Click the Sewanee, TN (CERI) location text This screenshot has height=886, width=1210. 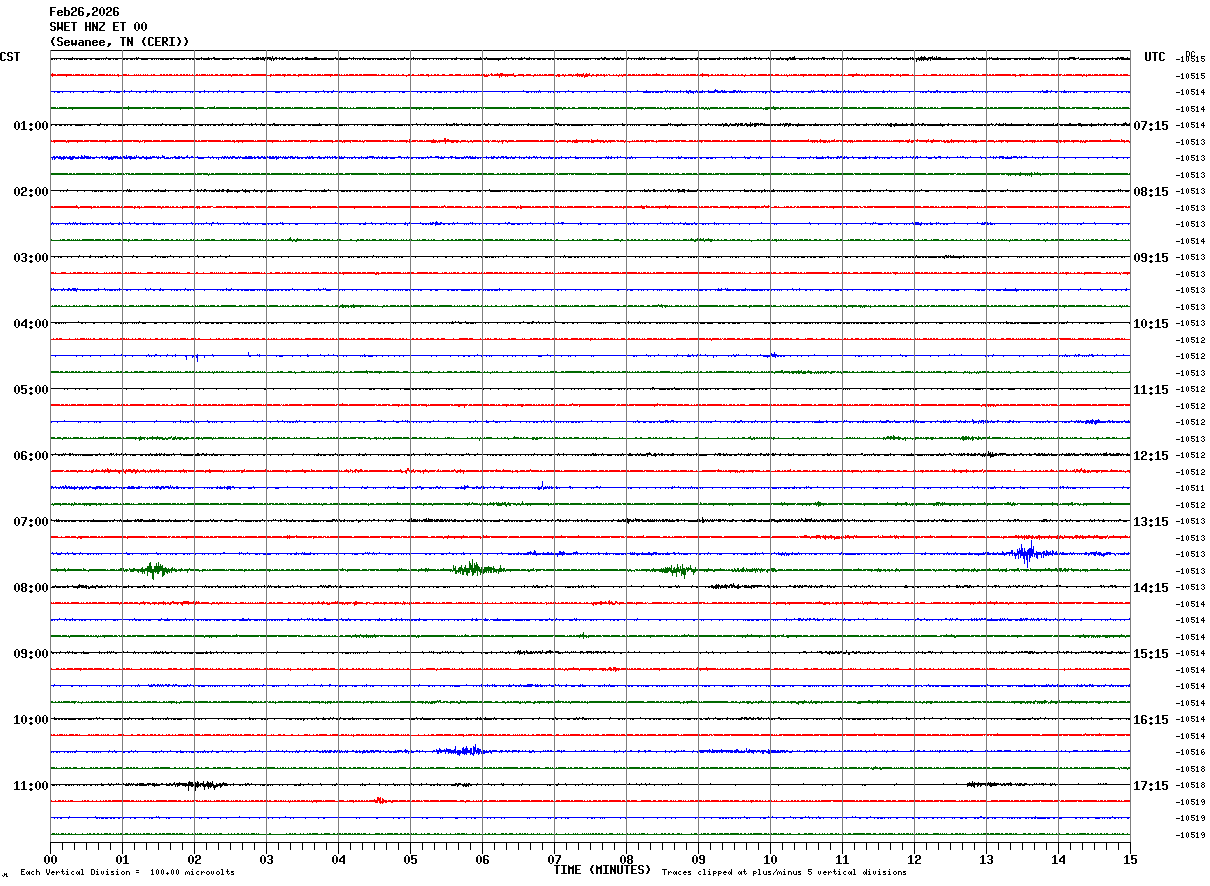(119, 42)
